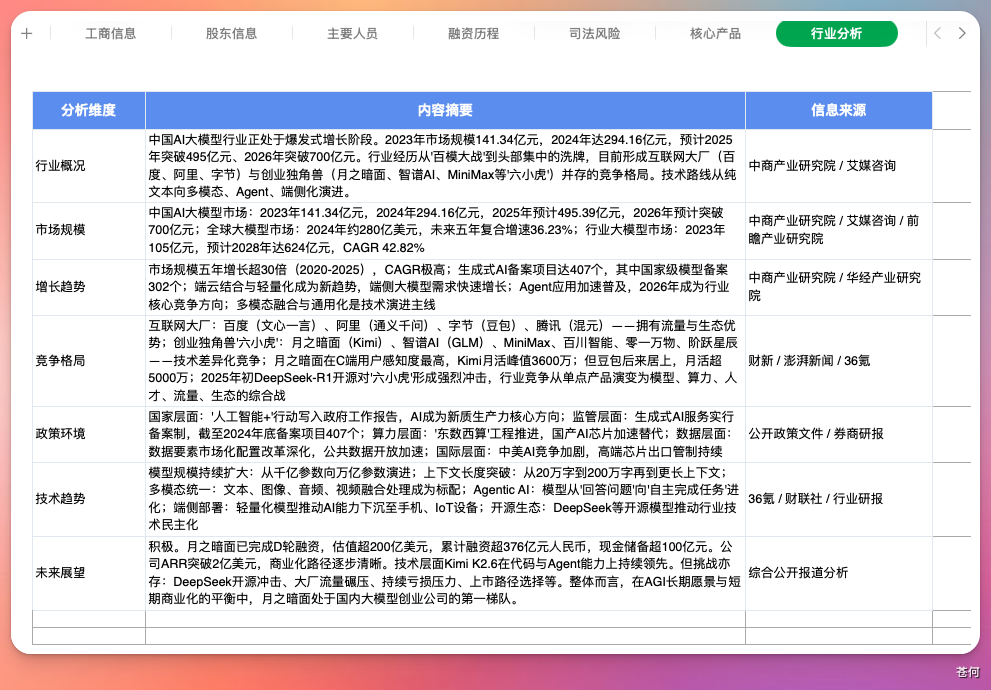Select the 竞争格局 content summary cell
991x690 pixels.
coord(446,361)
